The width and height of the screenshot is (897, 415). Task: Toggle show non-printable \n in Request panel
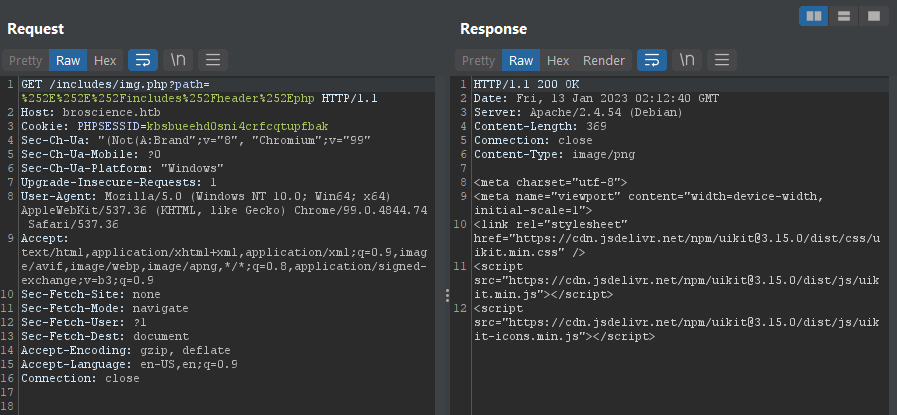tap(178, 60)
